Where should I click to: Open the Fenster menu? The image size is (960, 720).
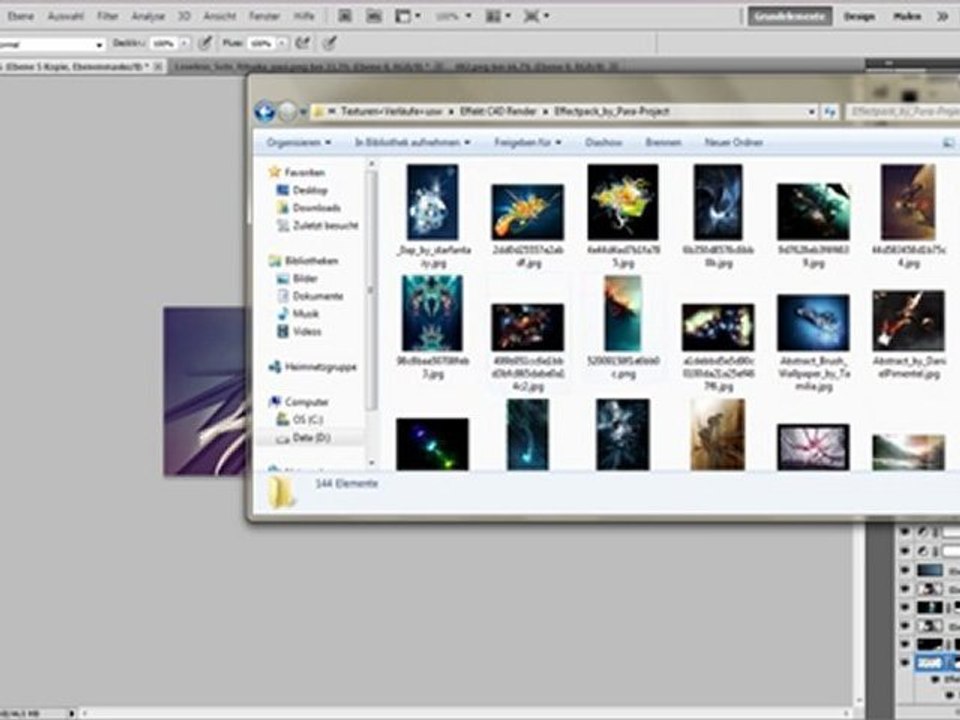(264, 17)
